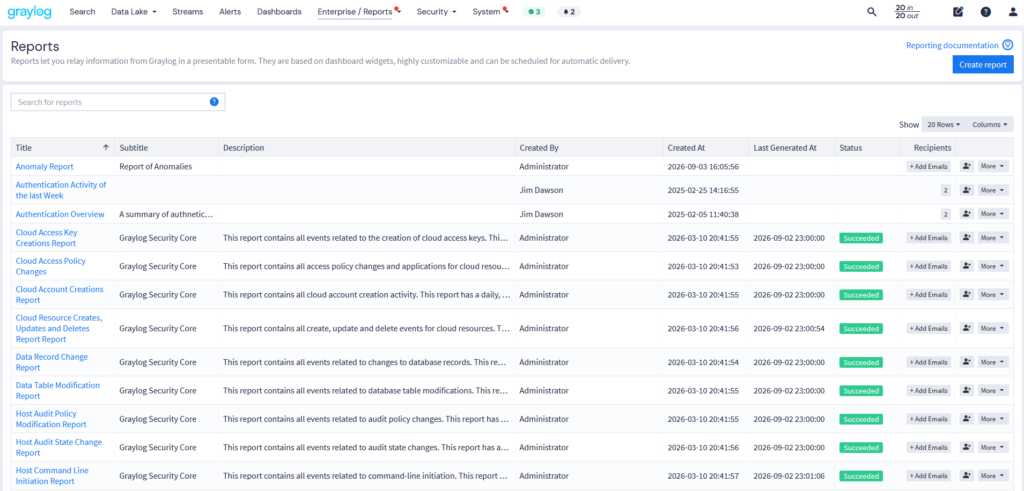
Task: Open the Columns selector dropdown
Action: (989, 124)
